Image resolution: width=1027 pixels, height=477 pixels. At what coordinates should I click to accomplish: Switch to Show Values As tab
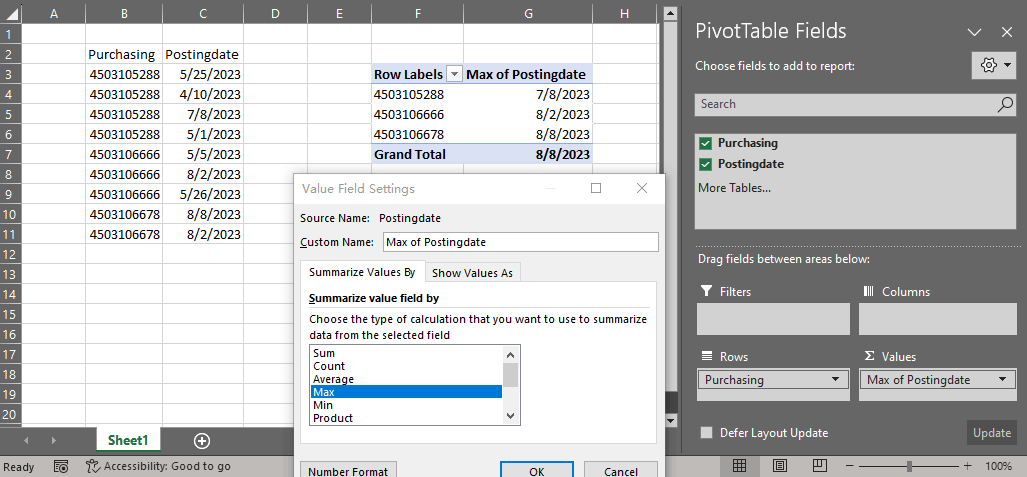[472, 273]
